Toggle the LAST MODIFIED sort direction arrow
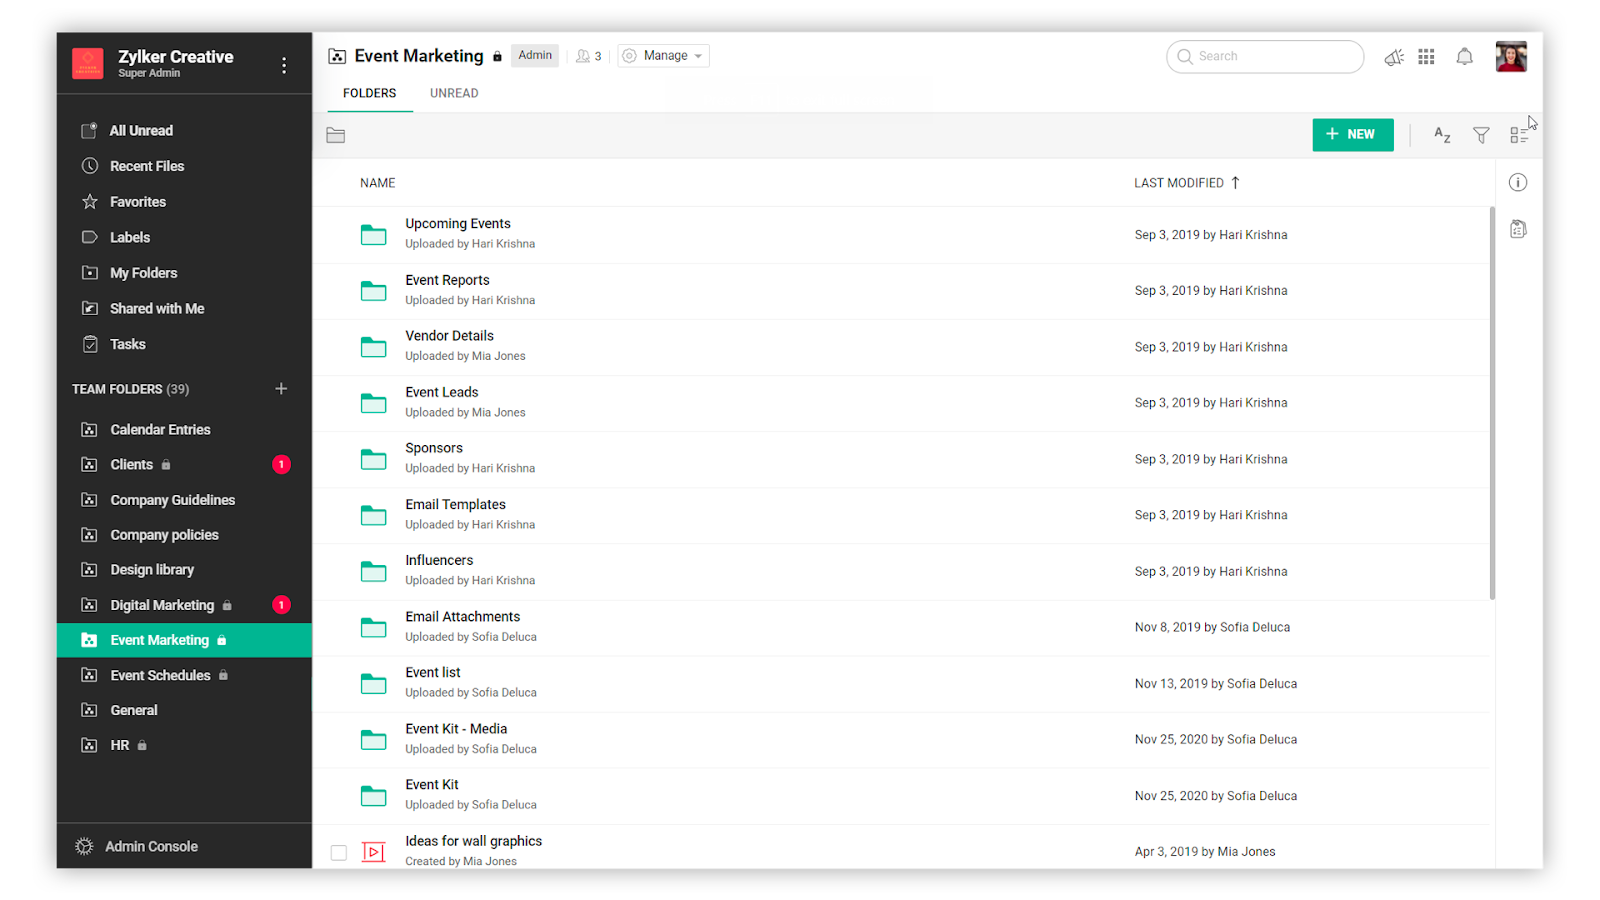 1237,182
